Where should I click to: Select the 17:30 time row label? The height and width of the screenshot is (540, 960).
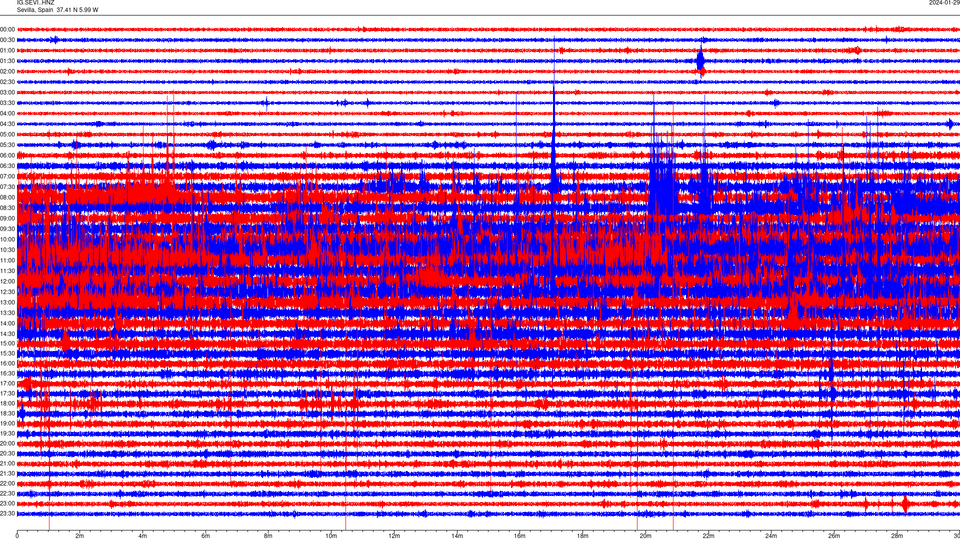[x=7, y=394]
